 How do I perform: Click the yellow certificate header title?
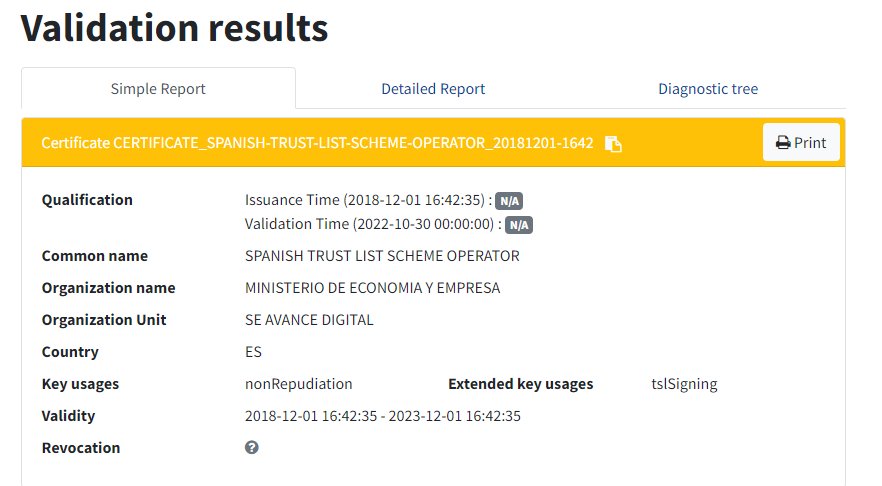point(320,144)
